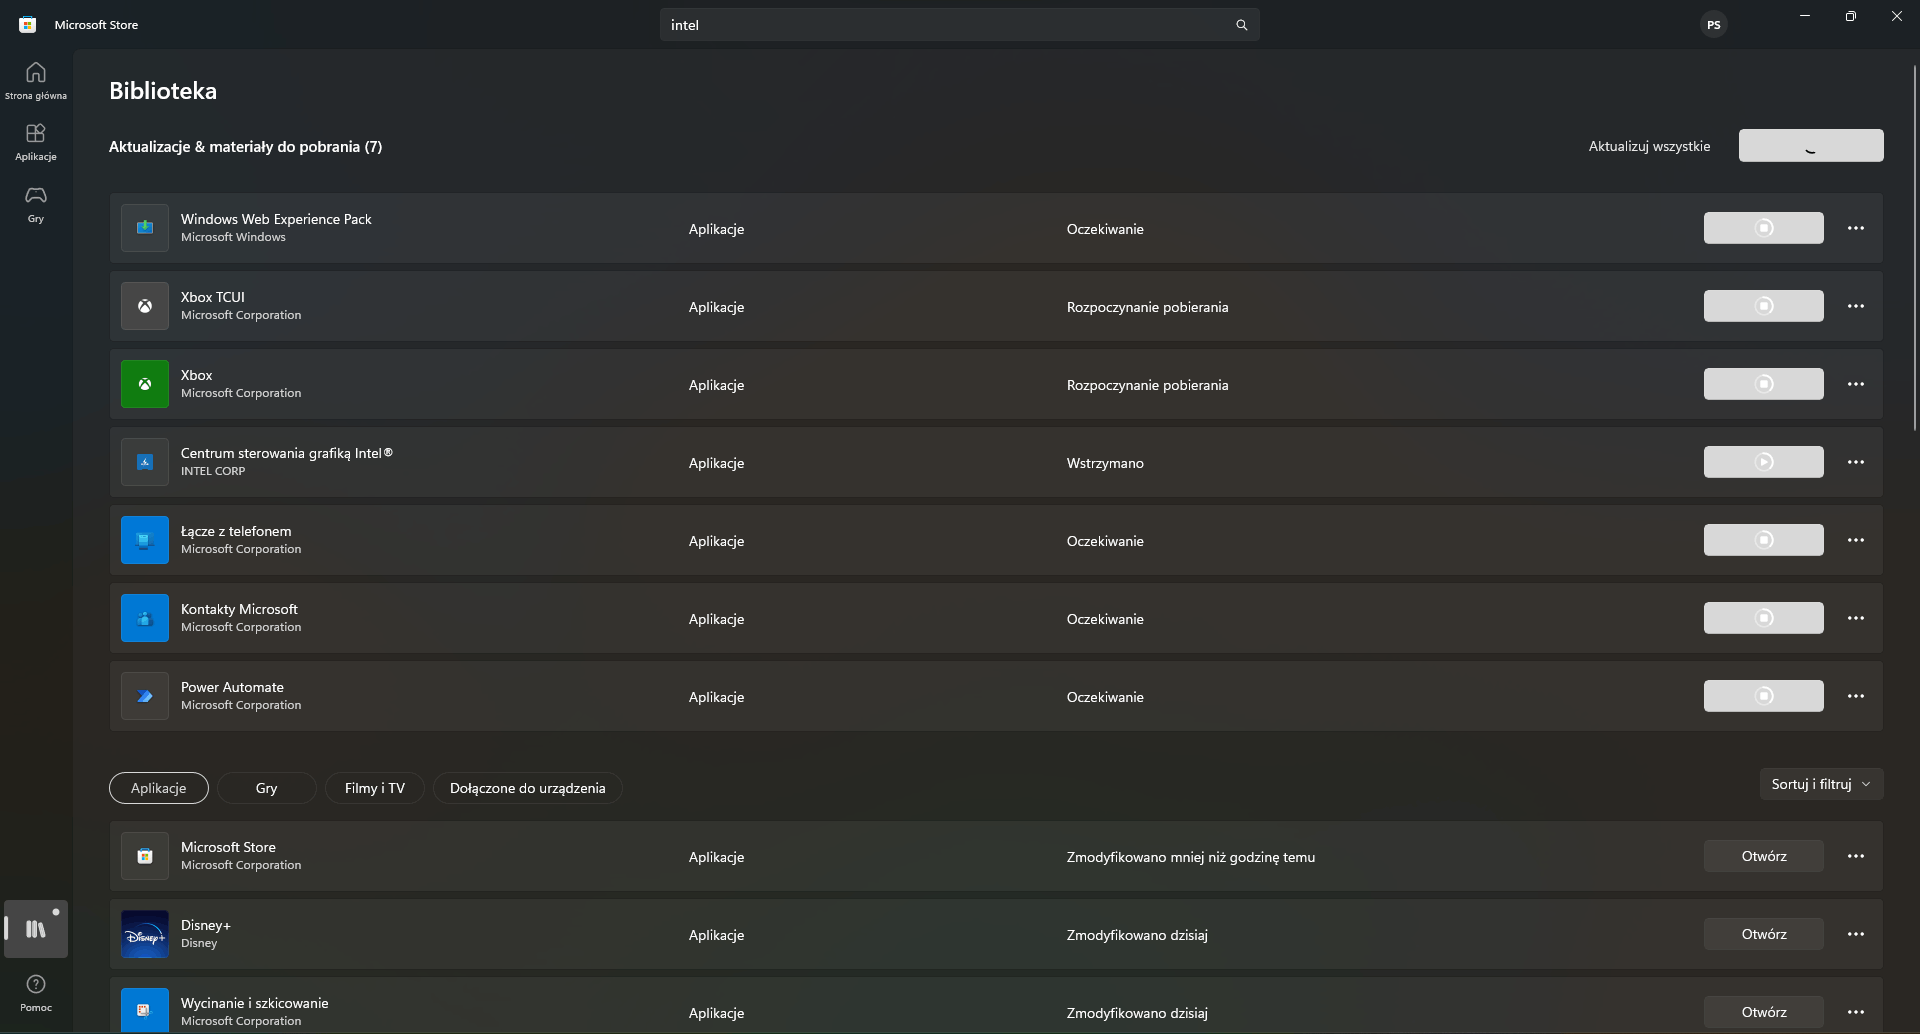The image size is (1920, 1034).
Task: Click the Power Automate app icon
Action: pos(145,696)
